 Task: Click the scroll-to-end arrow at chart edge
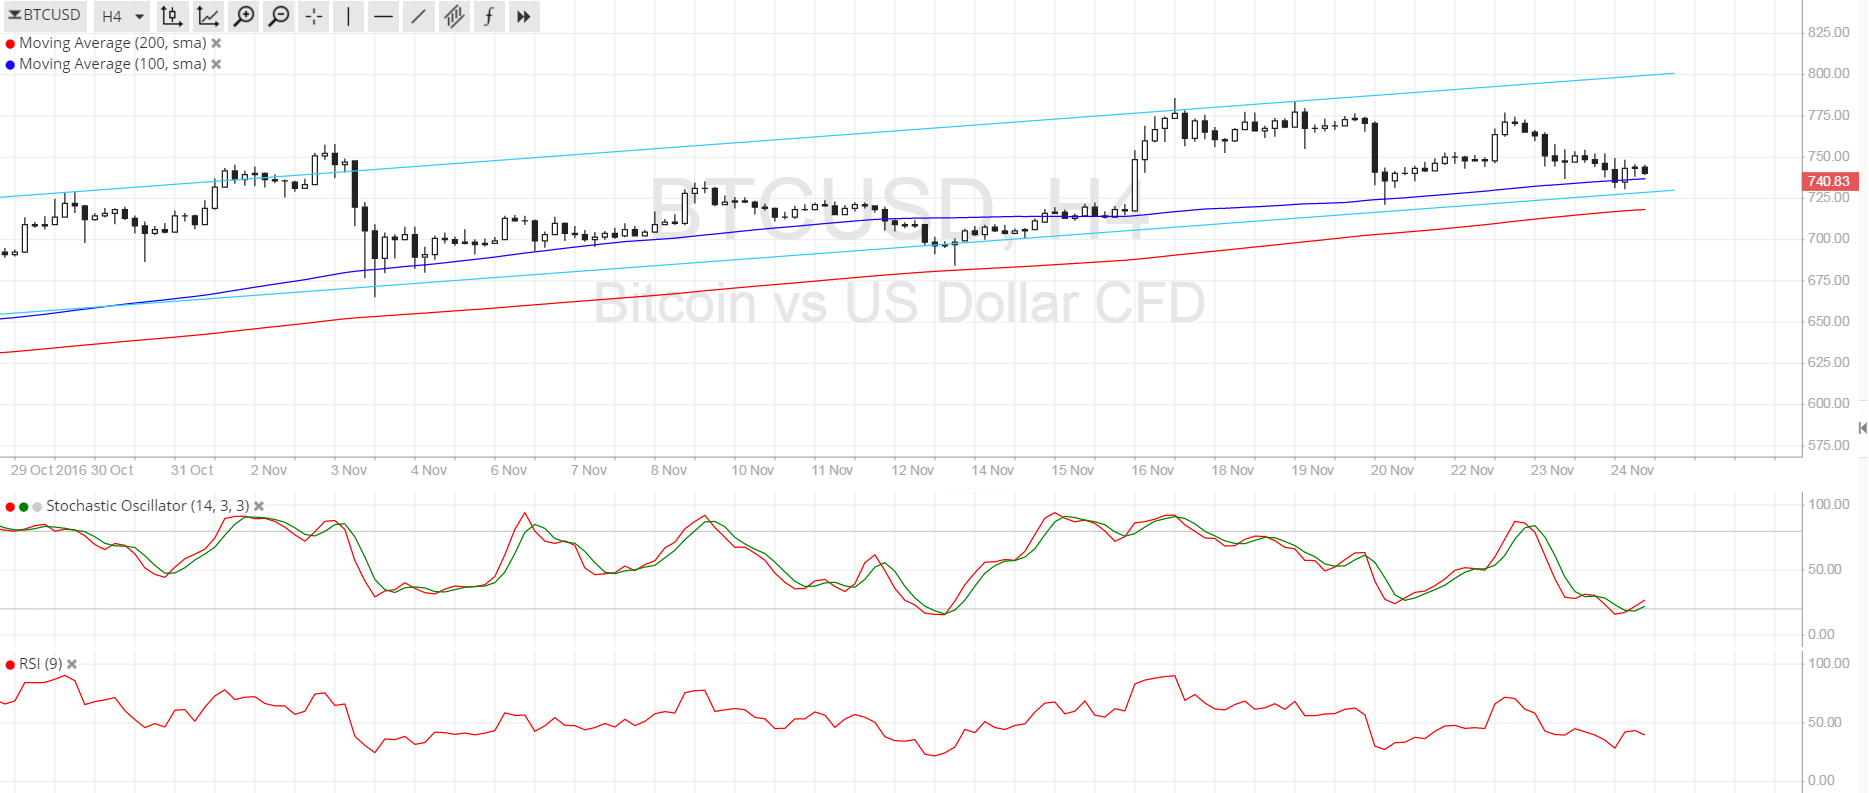(1862, 428)
